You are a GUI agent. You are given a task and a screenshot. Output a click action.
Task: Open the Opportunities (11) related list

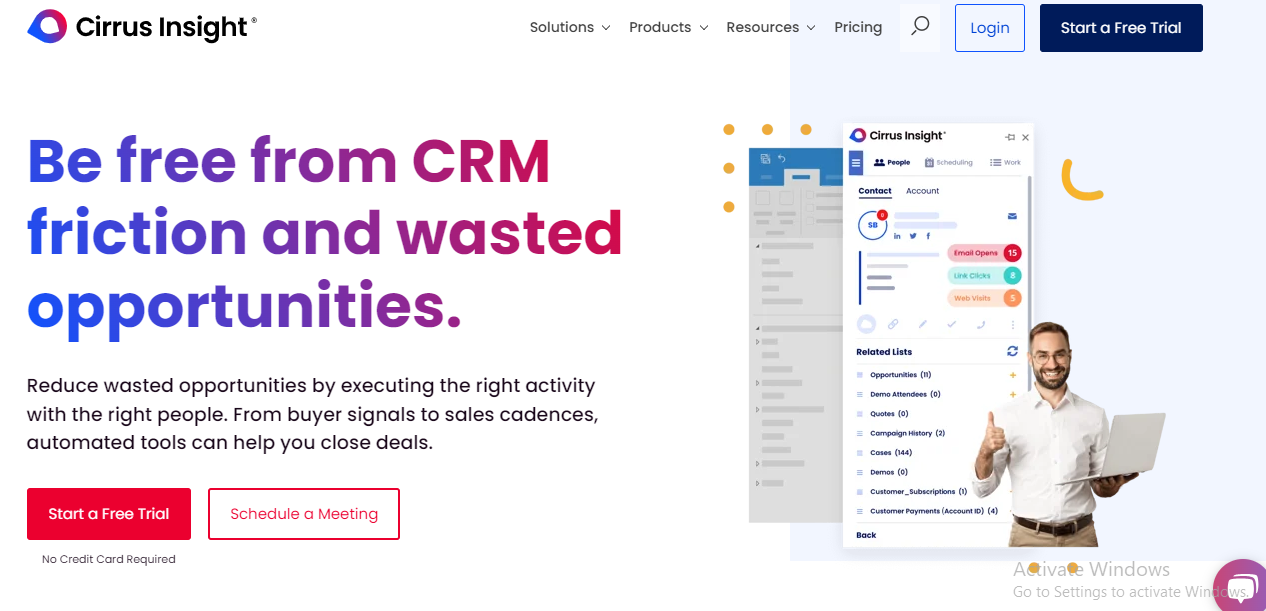(901, 375)
